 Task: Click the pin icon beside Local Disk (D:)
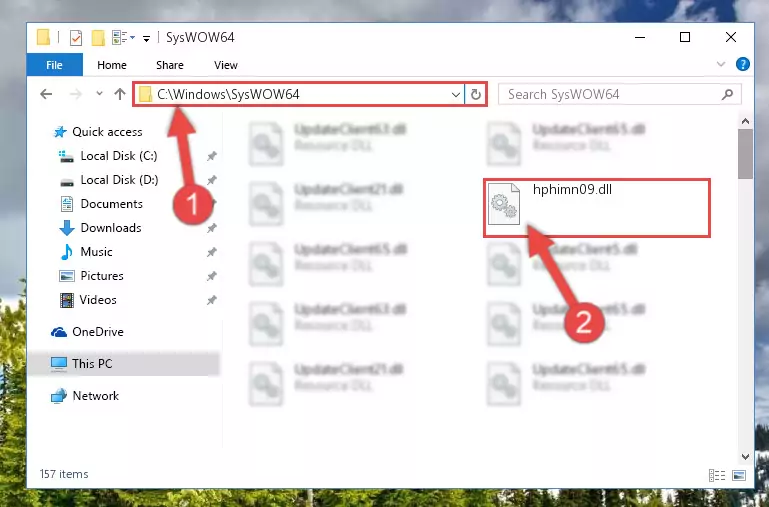click(x=211, y=180)
